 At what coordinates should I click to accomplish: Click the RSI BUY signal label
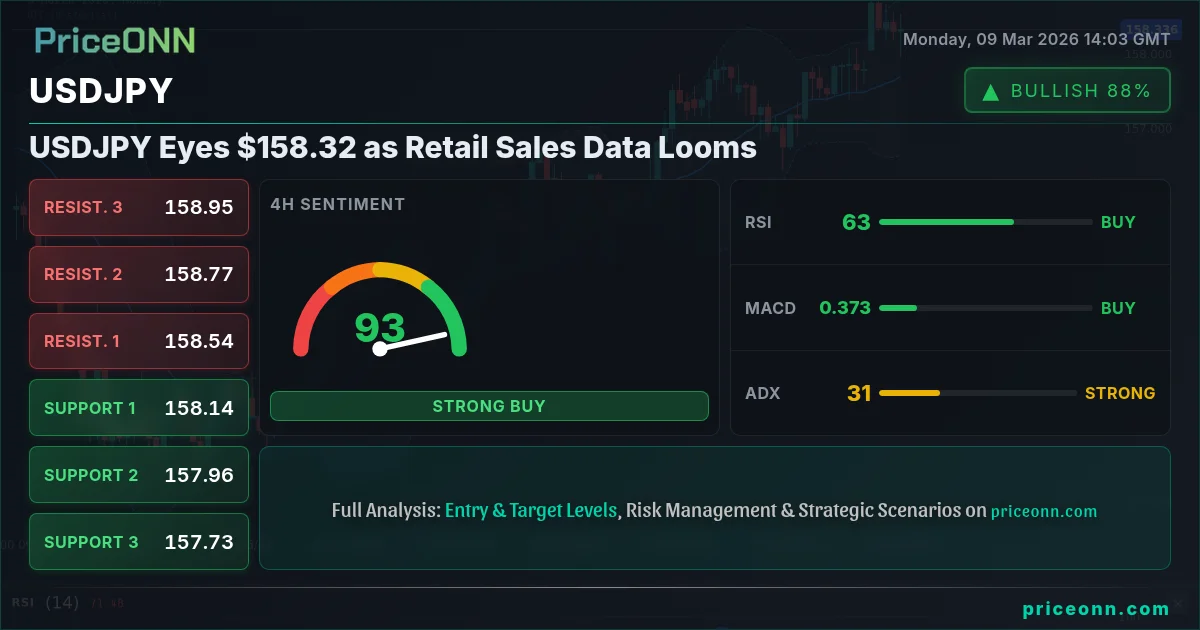click(x=1118, y=222)
